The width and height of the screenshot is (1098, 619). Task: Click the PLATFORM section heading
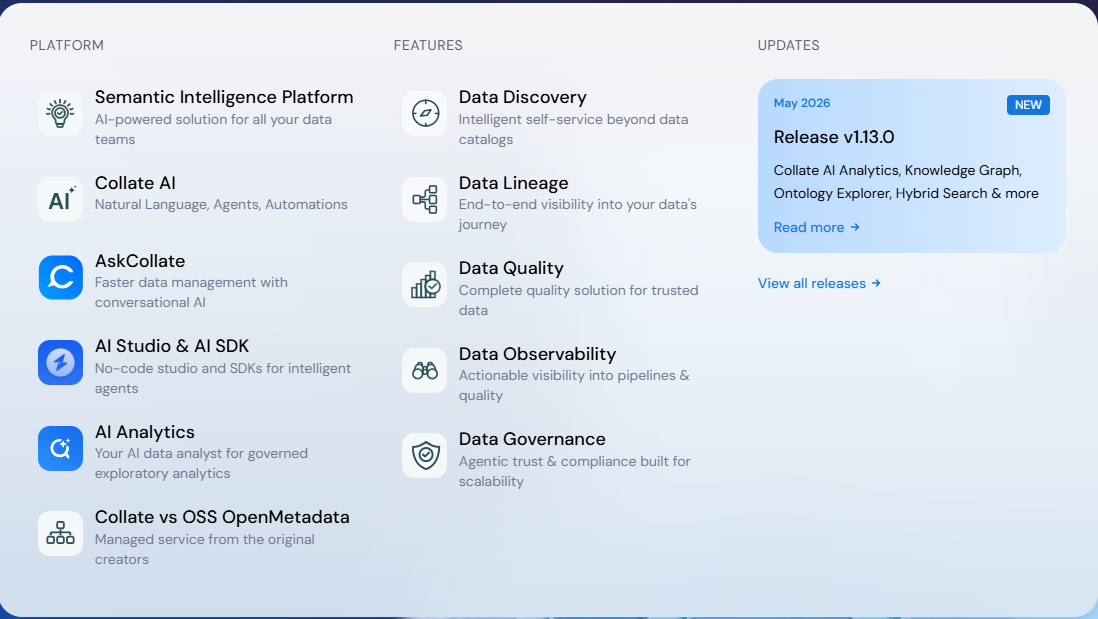(x=67, y=46)
